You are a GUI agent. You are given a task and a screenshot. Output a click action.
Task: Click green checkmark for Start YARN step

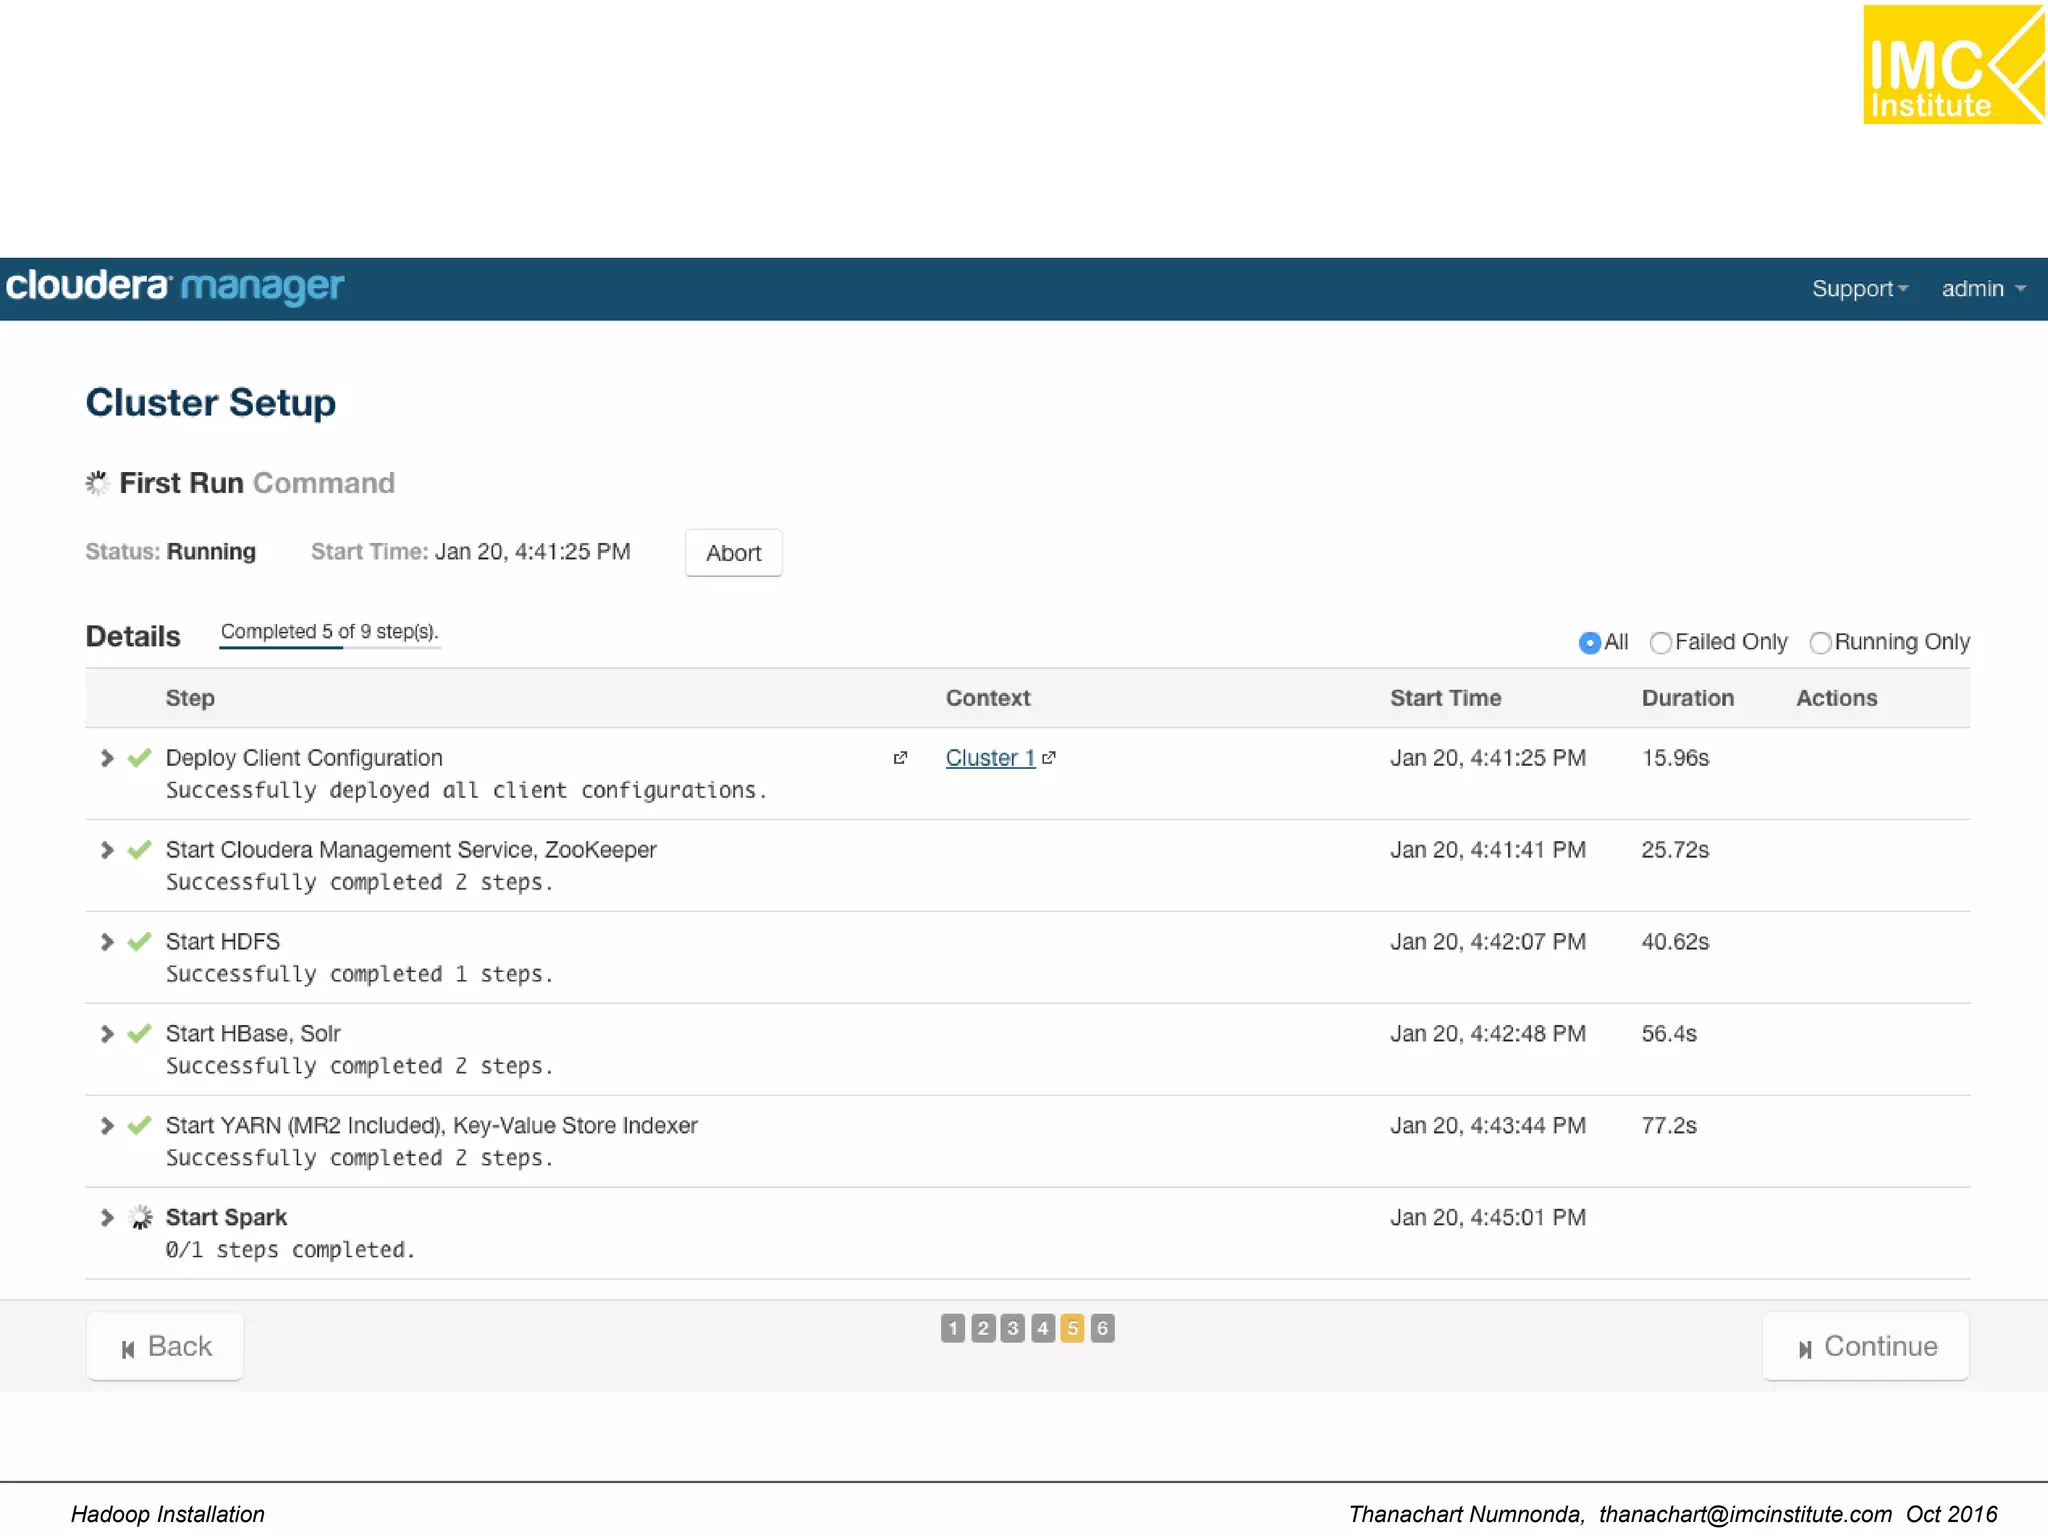[x=140, y=1126]
